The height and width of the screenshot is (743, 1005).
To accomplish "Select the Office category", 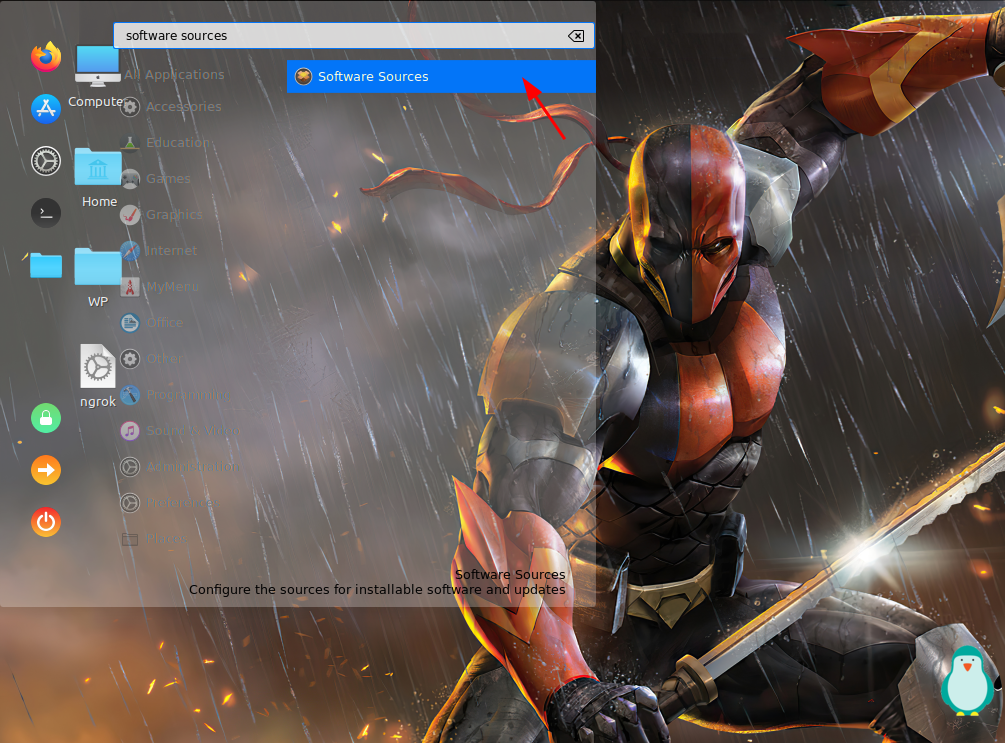I will (x=153, y=322).
